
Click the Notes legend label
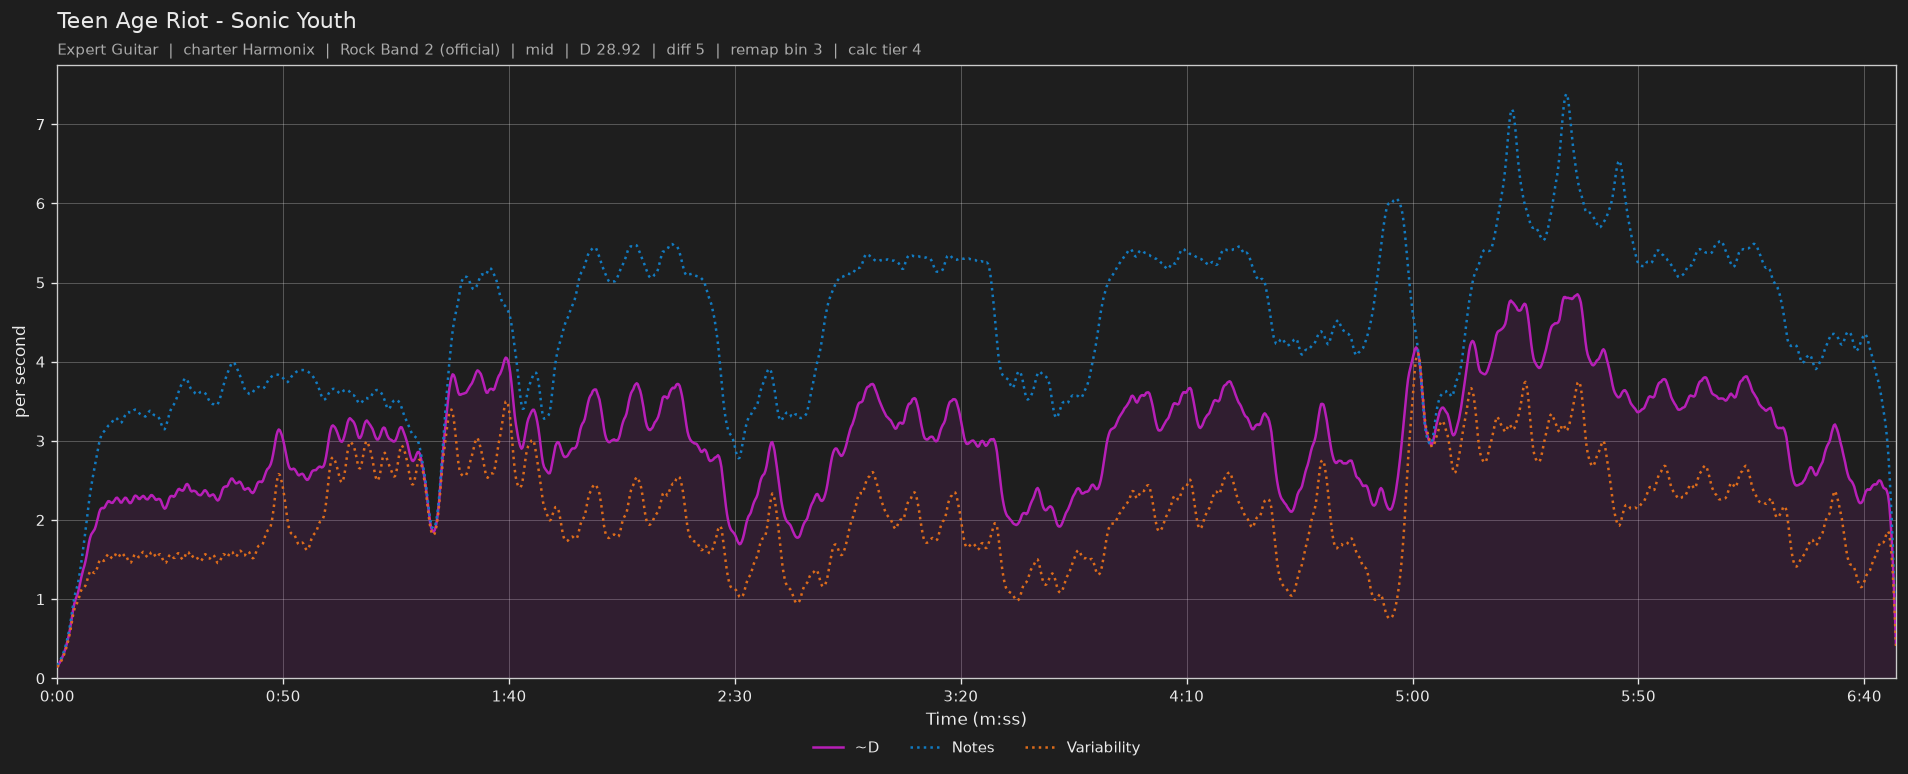pyautogui.click(x=973, y=748)
